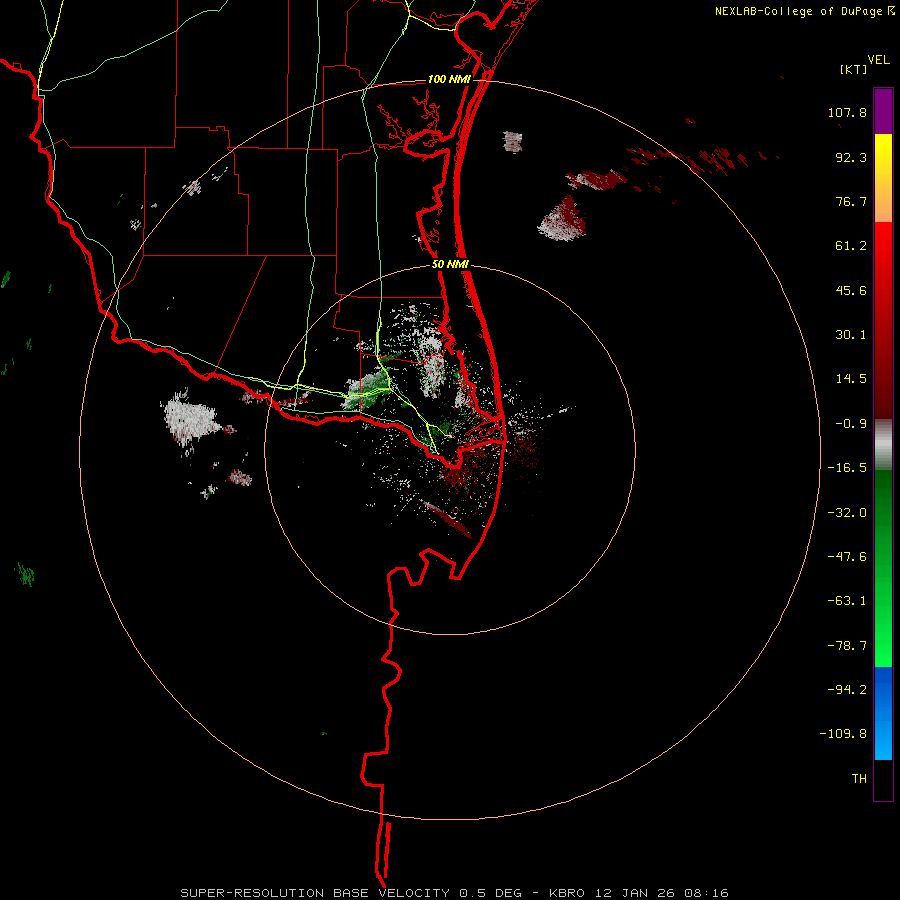Click the -47.6 velocity scale value
The width and height of the screenshot is (900, 900).
tap(847, 557)
